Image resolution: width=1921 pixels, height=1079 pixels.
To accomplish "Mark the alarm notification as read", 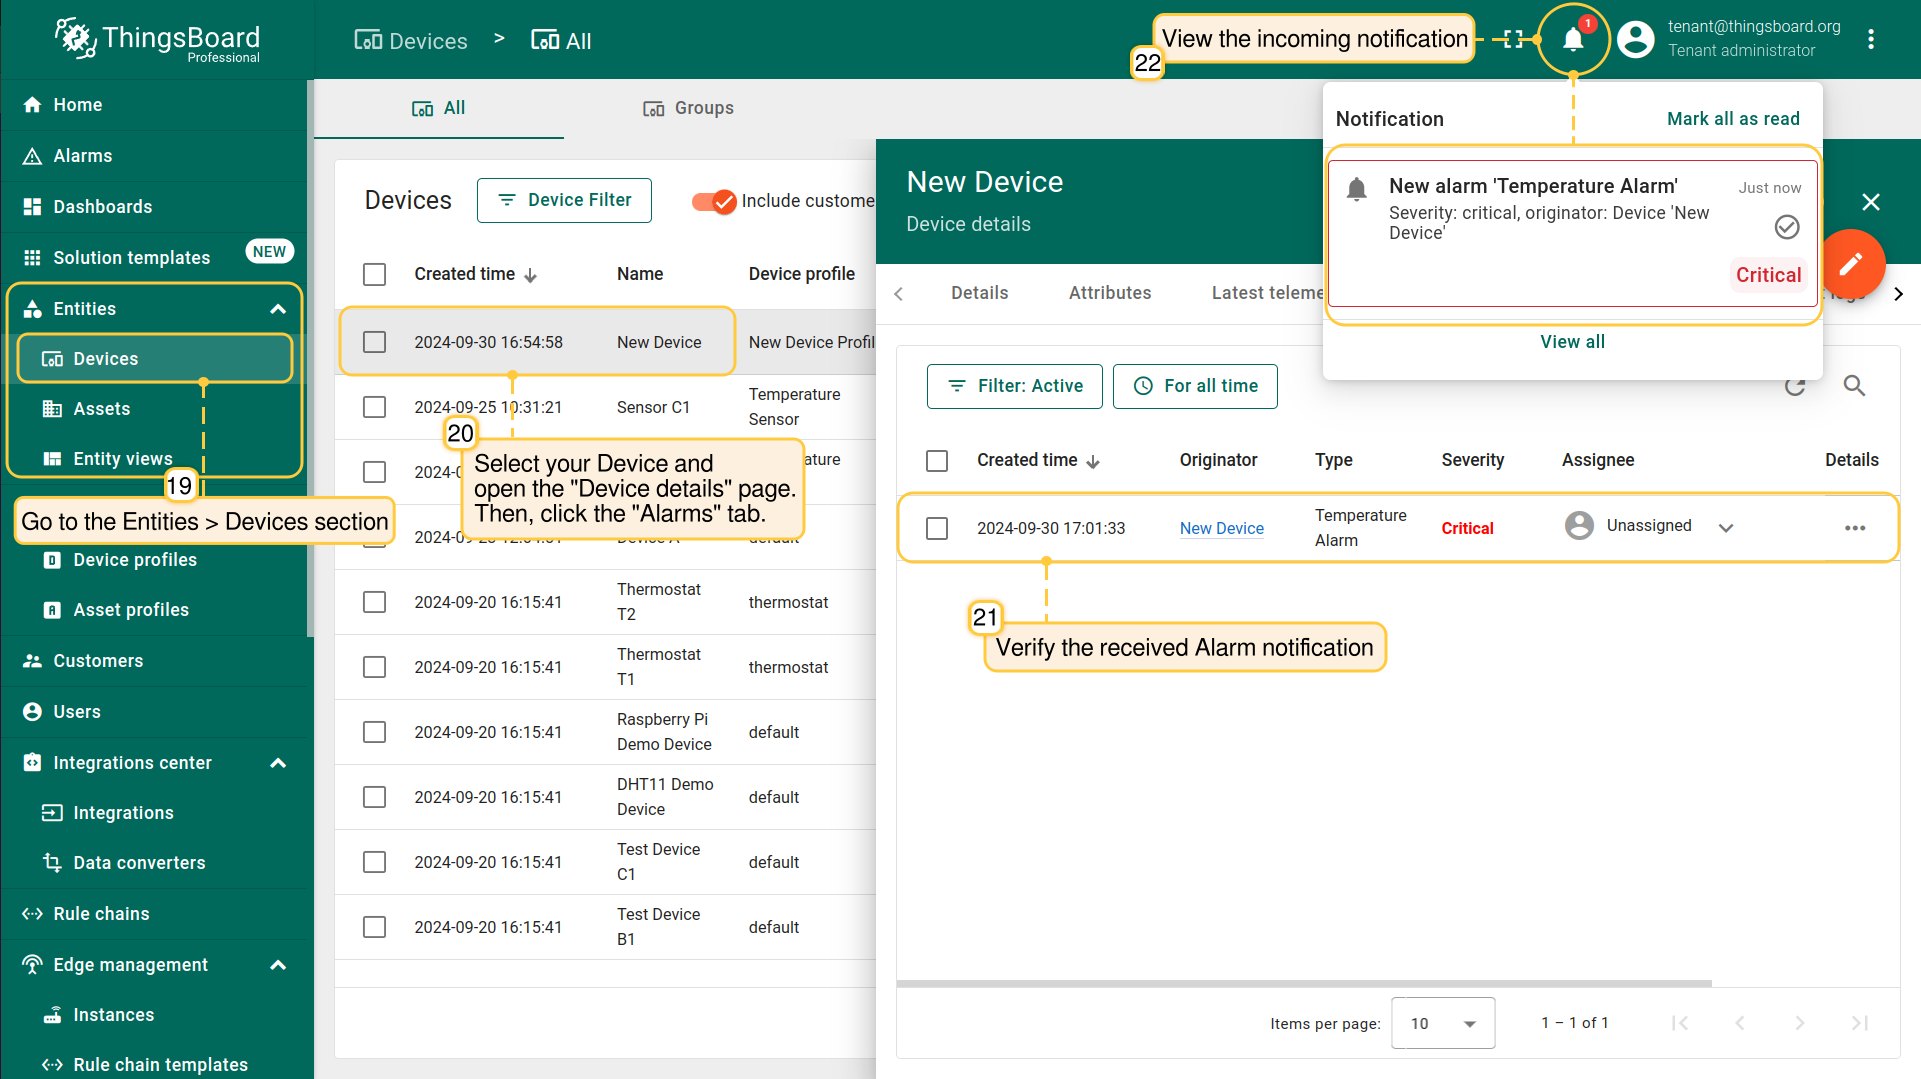I will click(1786, 227).
